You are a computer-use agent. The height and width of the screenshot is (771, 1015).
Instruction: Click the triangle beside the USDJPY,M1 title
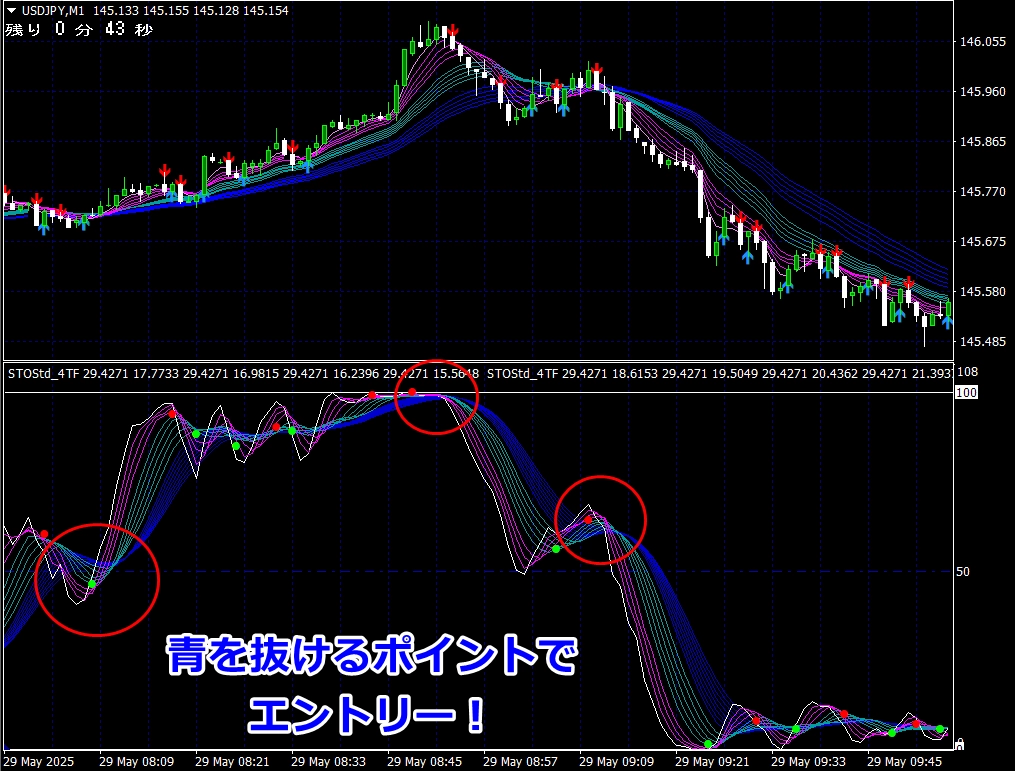pyautogui.click(x=12, y=10)
